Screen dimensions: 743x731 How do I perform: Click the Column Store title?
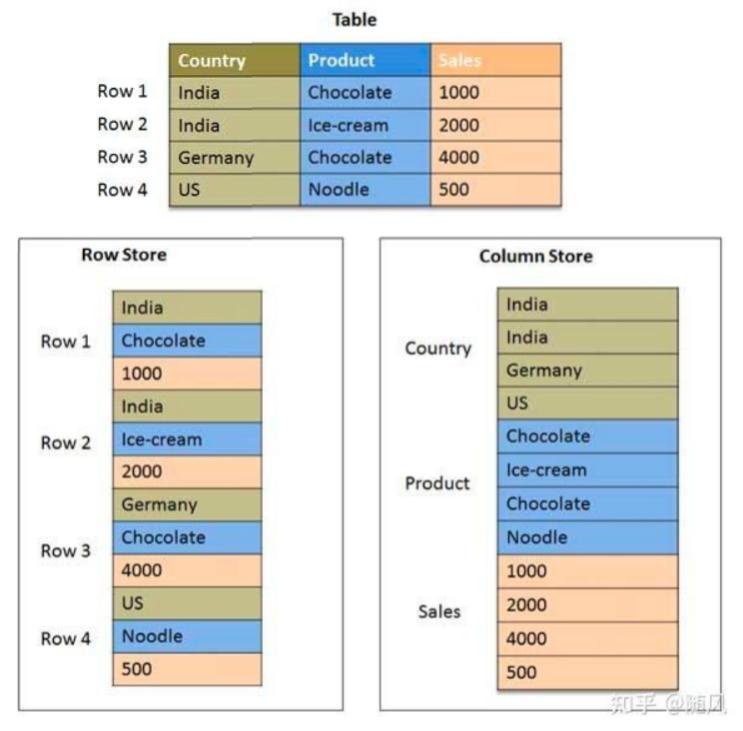(536, 256)
